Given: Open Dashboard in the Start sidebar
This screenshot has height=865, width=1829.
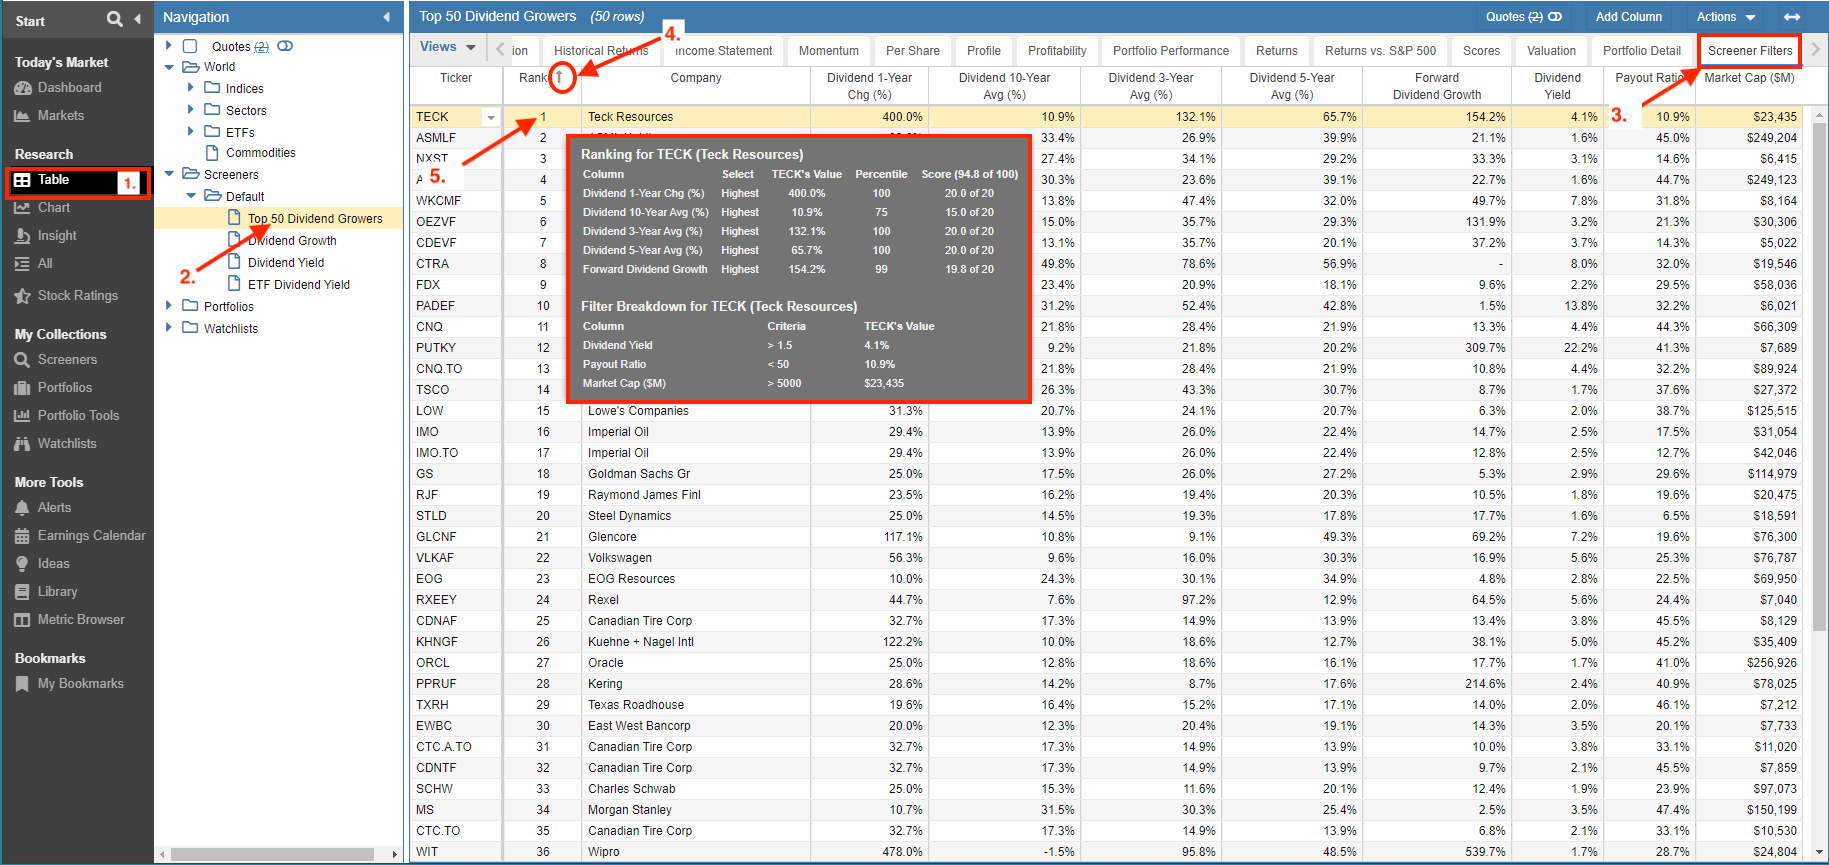Looking at the screenshot, I should coord(69,88).
